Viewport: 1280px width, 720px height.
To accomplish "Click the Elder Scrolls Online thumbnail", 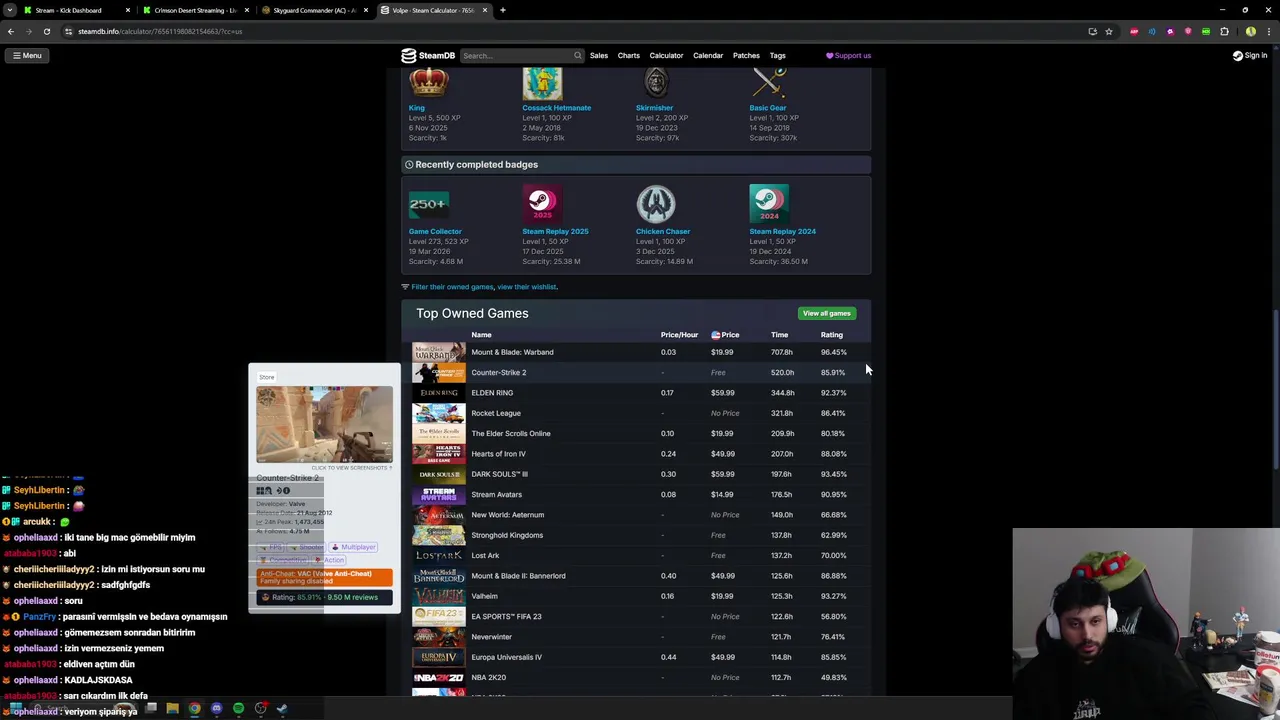I will coord(439,433).
